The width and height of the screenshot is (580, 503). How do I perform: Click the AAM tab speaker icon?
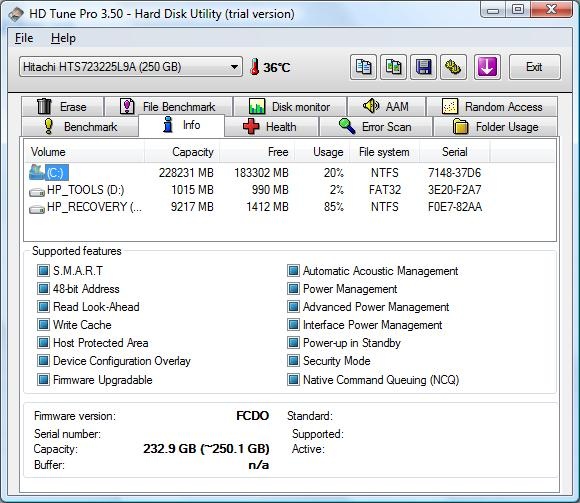pos(371,106)
